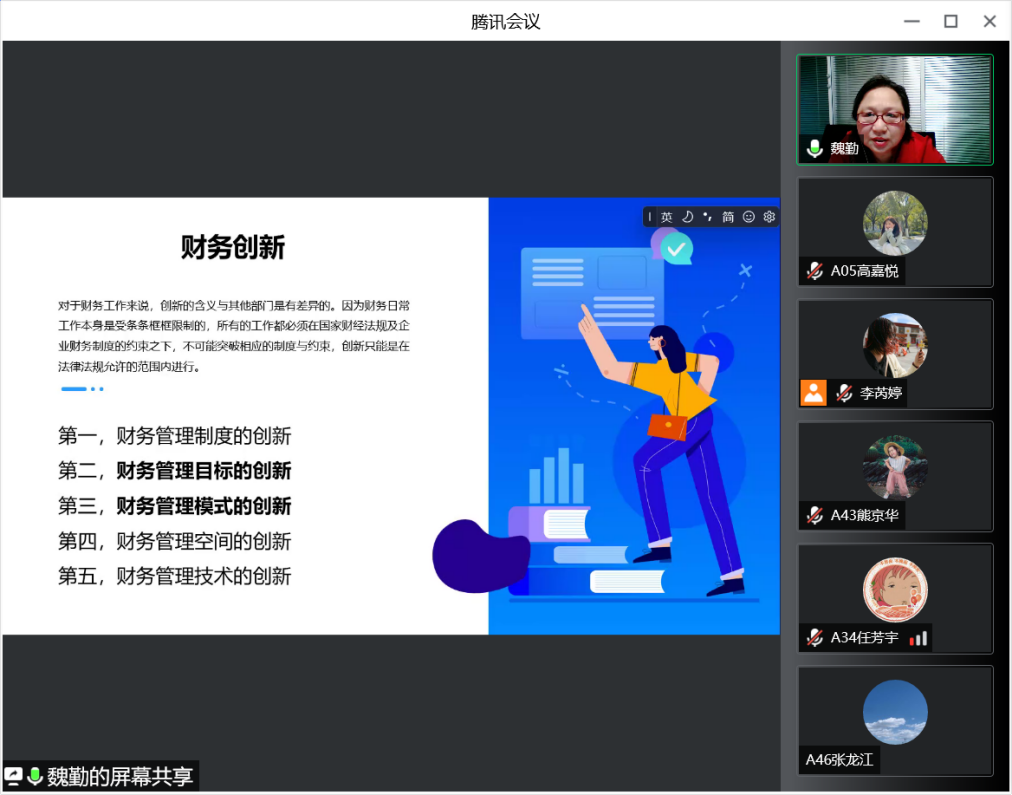The width and height of the screenshot is (1012, 795).
Task: Click the 魏勤的屏幕共享 label
Action: coord(120,776)
